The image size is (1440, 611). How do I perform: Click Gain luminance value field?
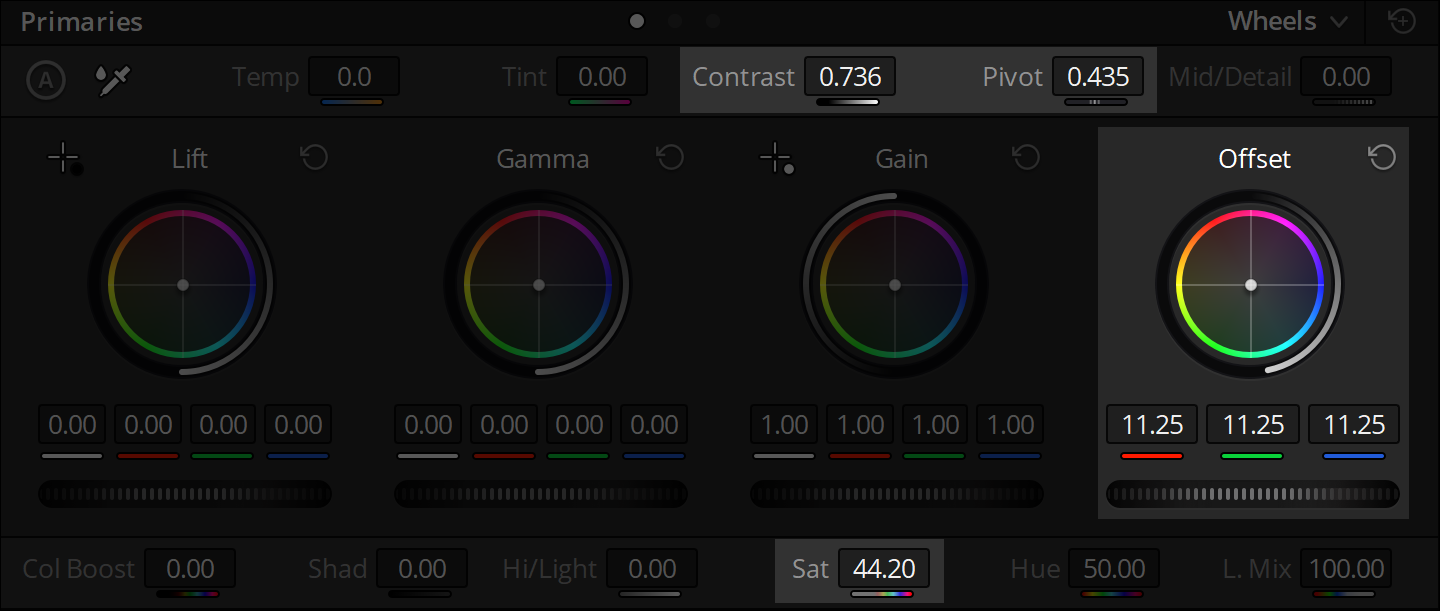click(784, 425)
